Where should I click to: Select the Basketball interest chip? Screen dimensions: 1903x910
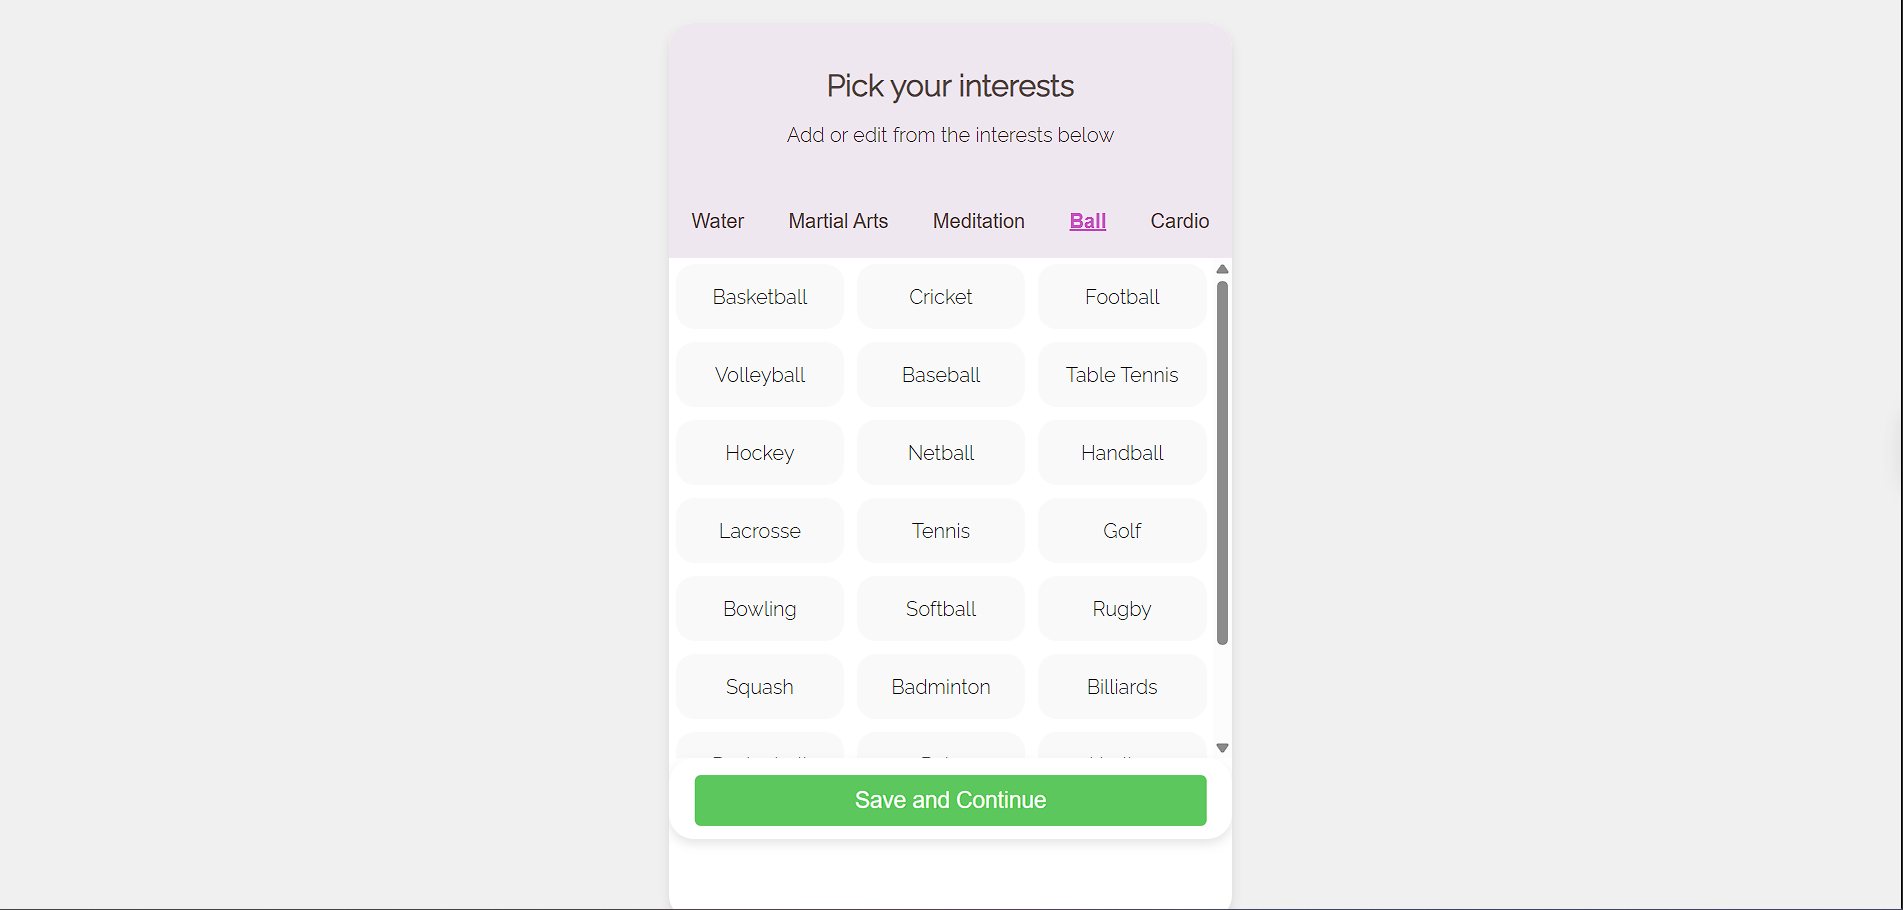pos(760,297)
